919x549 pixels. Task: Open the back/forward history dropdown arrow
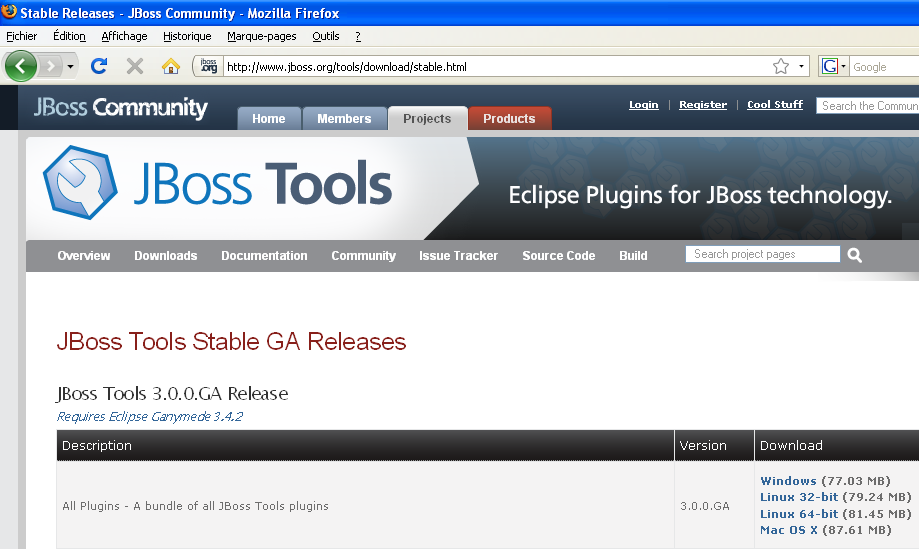pos(70,67)
